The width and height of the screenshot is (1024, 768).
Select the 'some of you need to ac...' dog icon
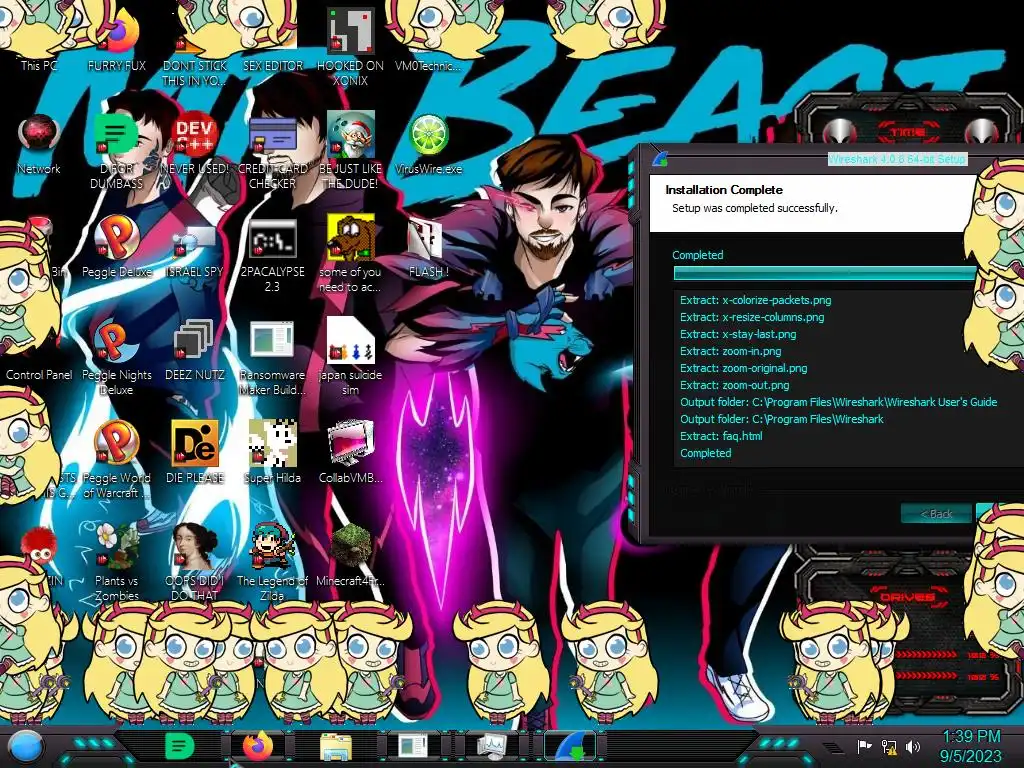pos(351,255)
